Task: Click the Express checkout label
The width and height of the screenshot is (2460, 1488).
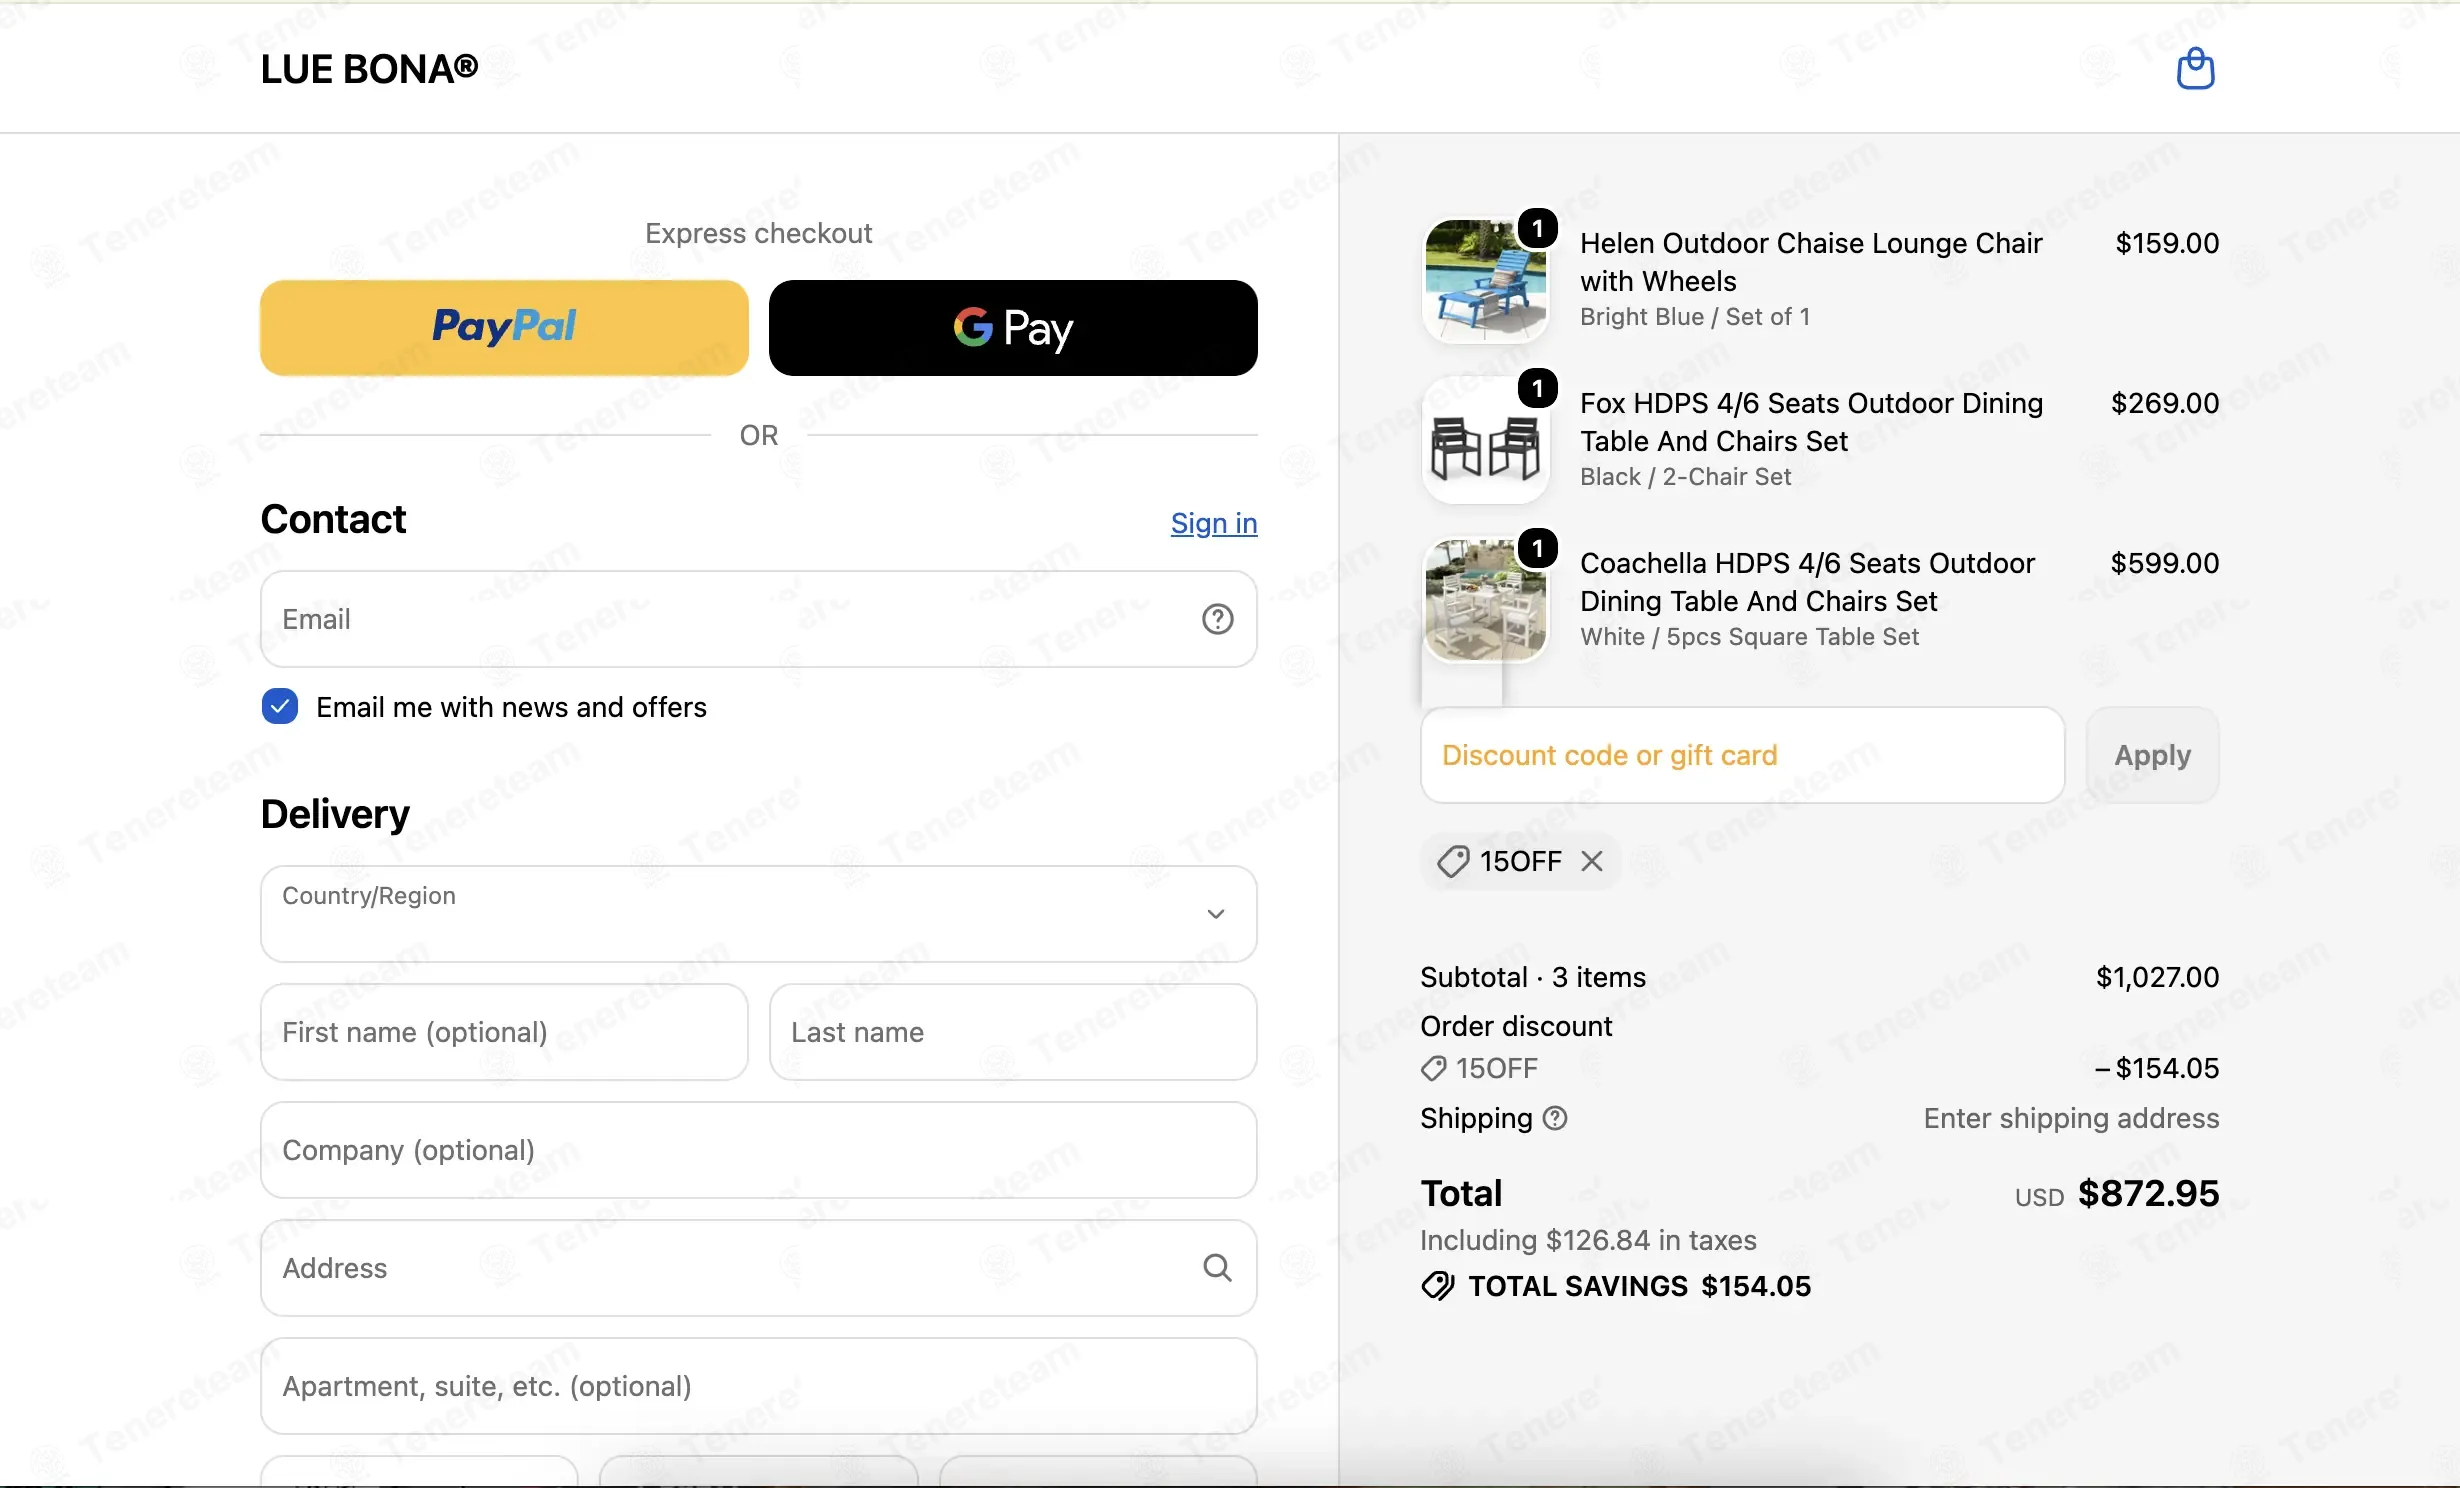Action: click(758, 233)
